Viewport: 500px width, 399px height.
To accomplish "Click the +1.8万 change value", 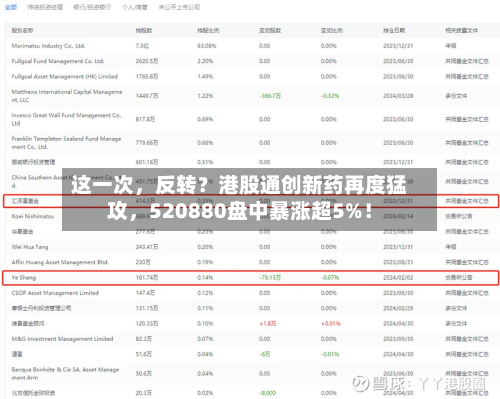I will [268, 324].
